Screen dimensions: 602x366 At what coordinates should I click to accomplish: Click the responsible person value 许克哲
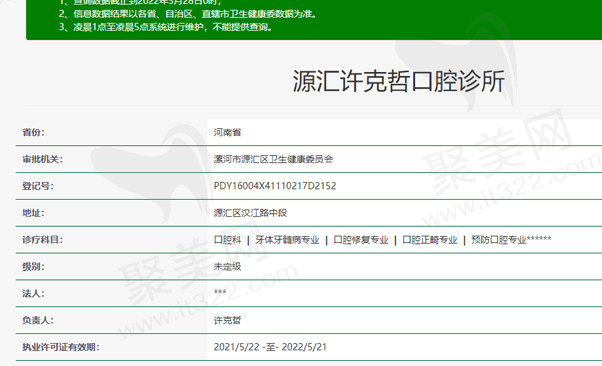pyautogui.click(x=227, y=321)
